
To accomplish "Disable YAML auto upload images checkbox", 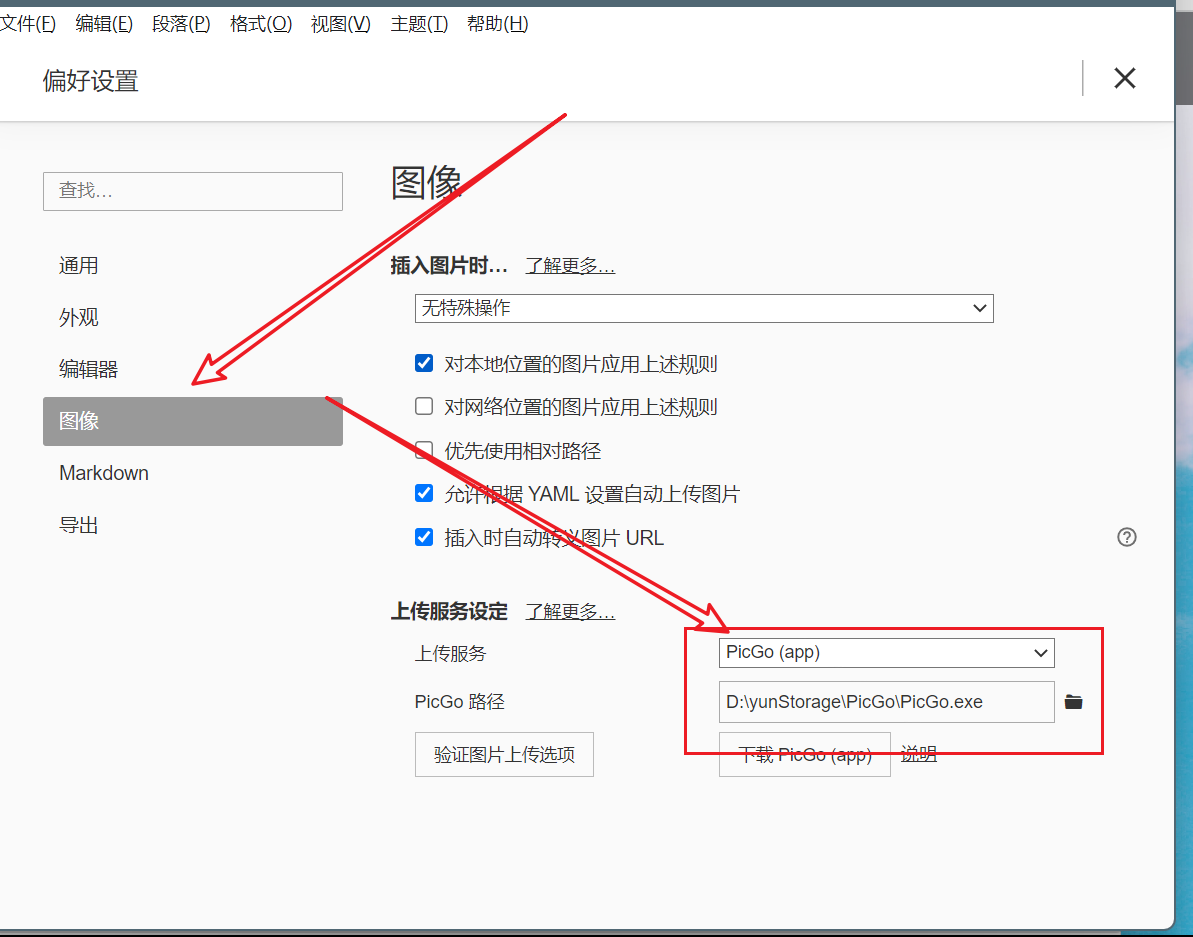I will 424,494.
